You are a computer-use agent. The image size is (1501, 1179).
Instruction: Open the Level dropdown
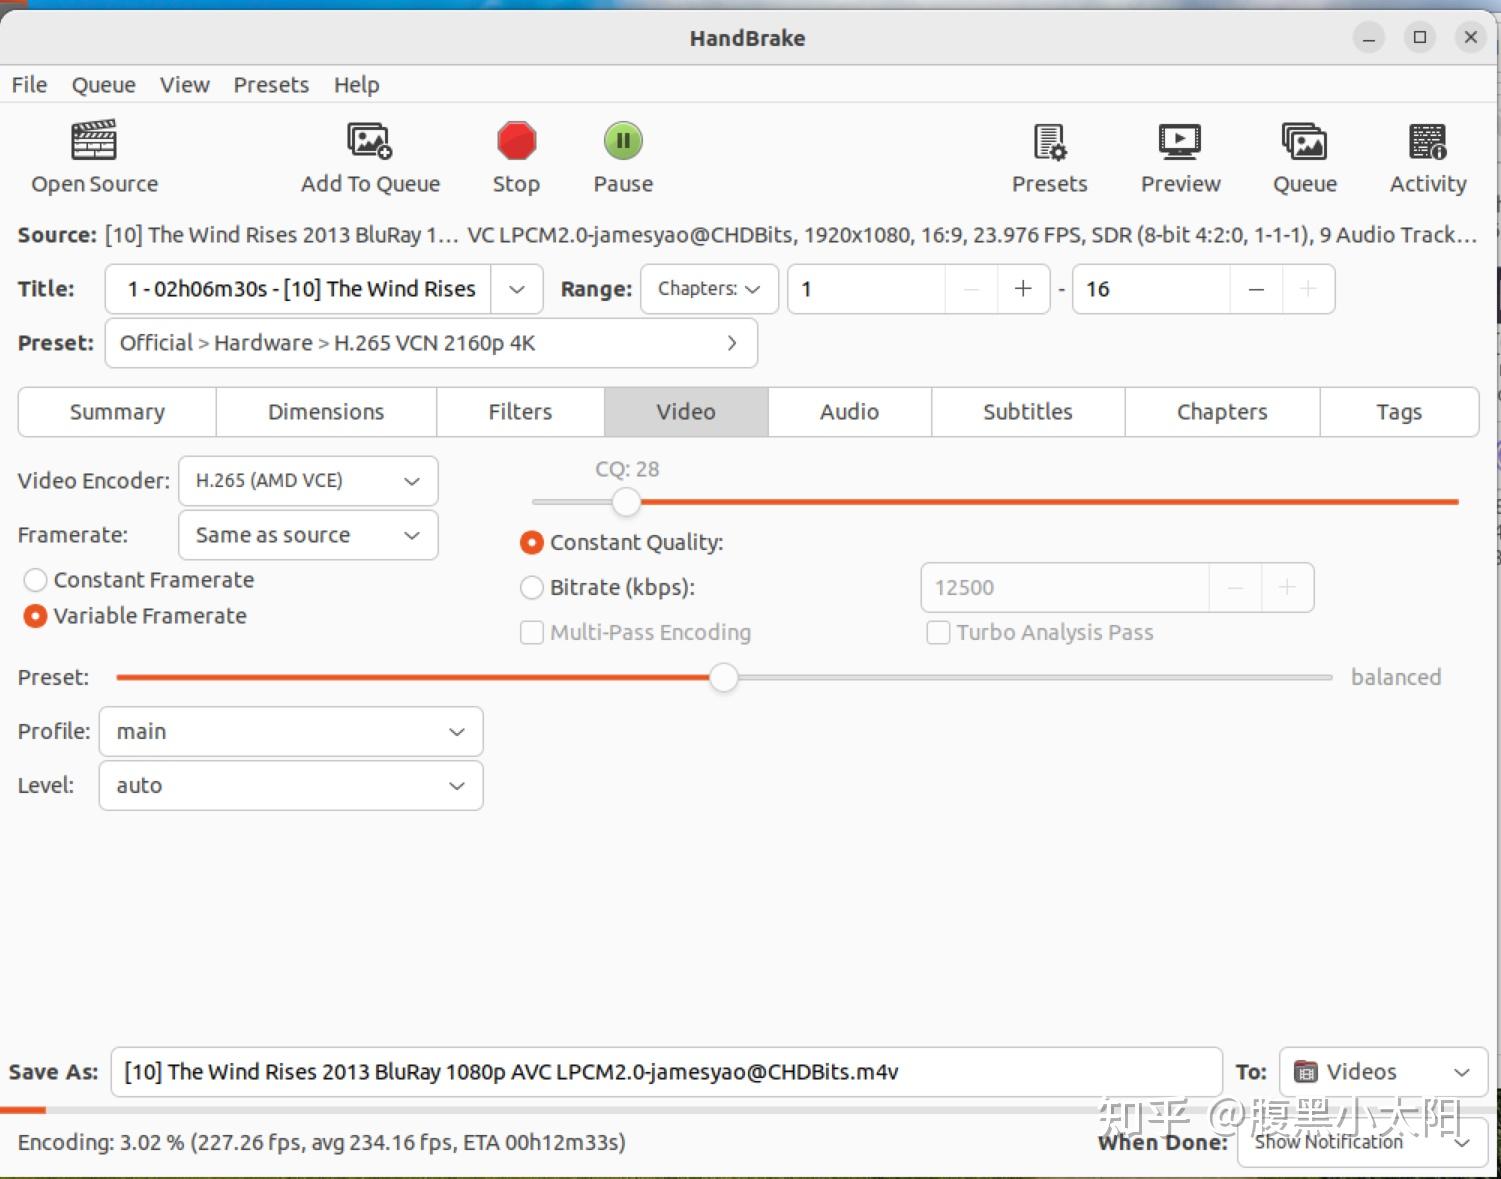289,786
